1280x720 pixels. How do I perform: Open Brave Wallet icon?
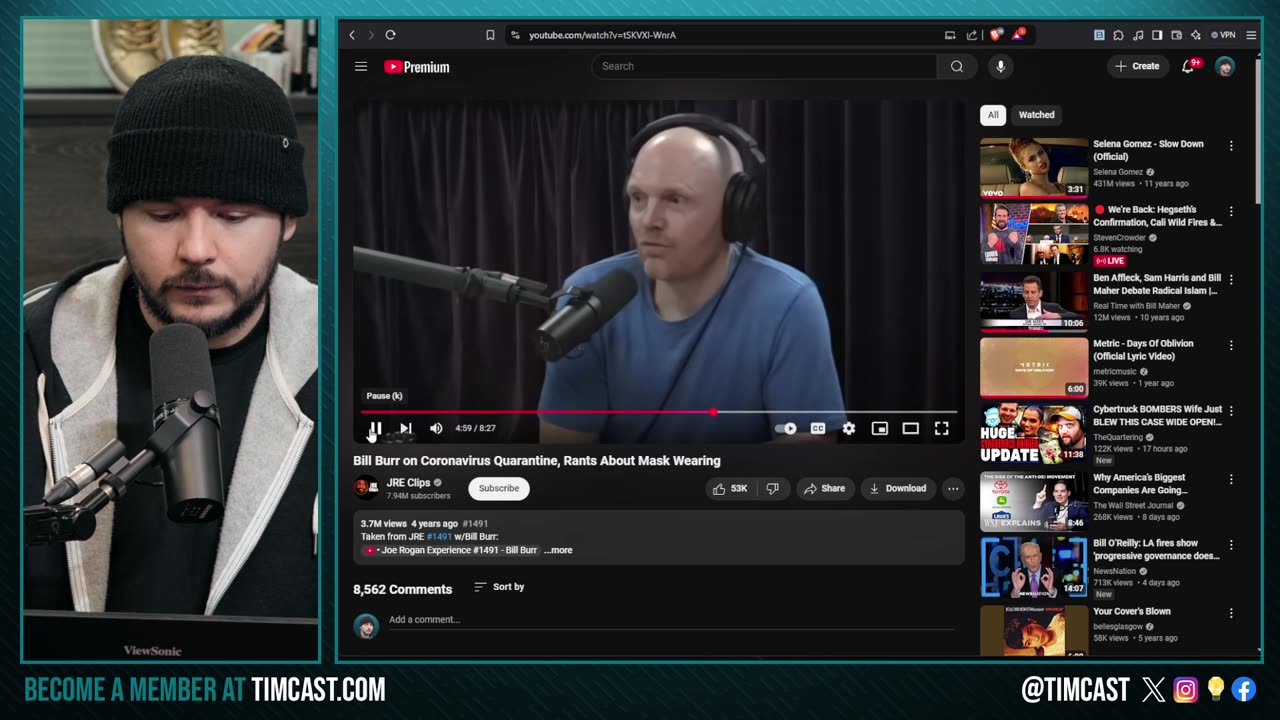(x=1177, y=35)
